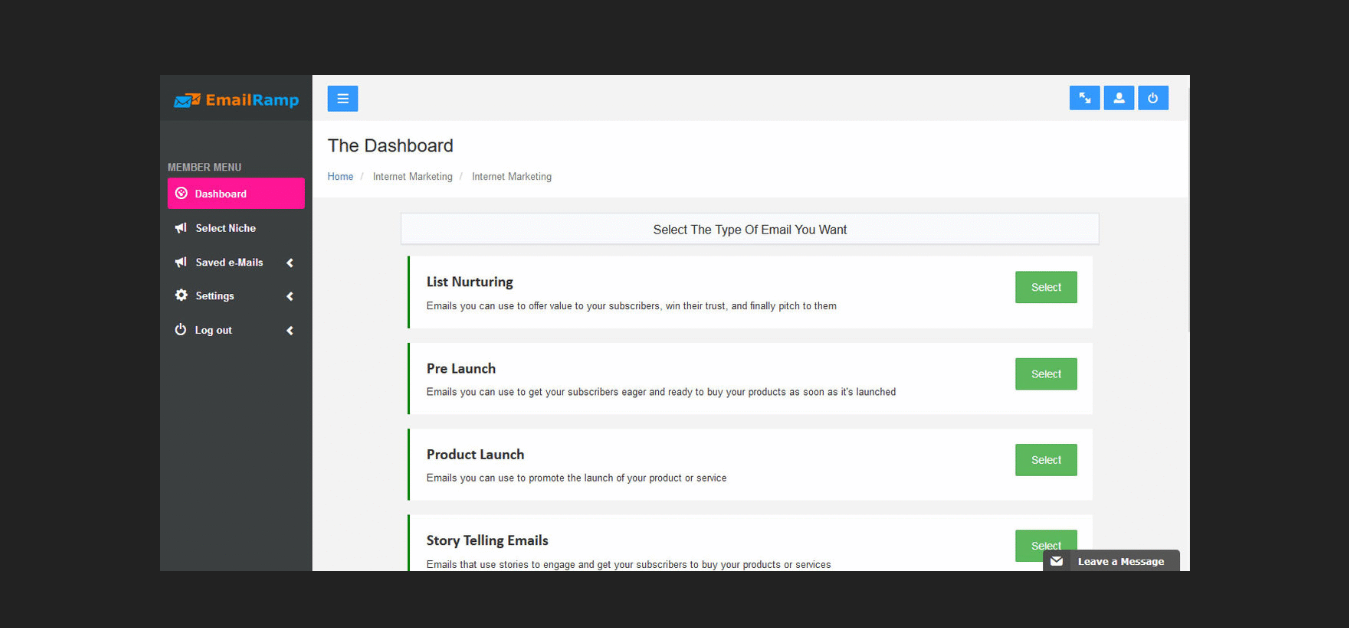Click the Dashboard circle icon in sidebar
1349x628 pixels.
point(181,194)
